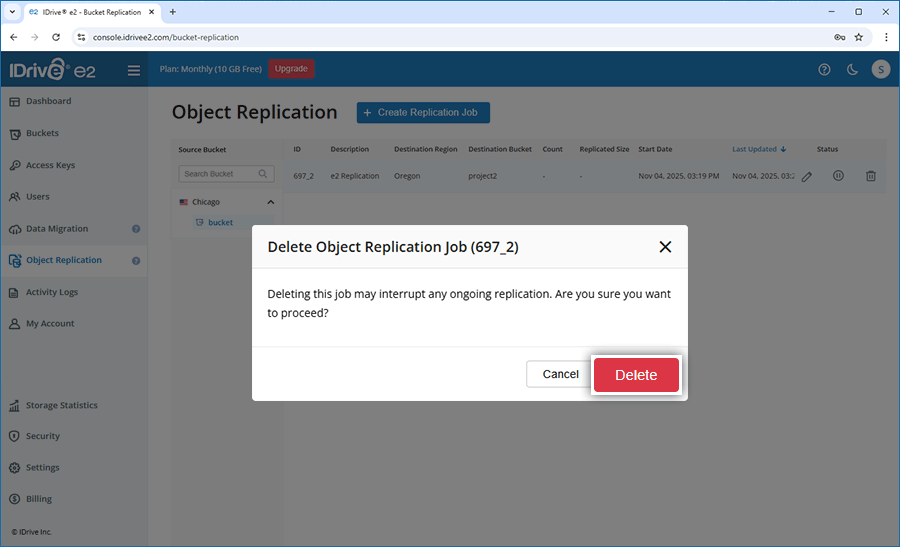This screenshot has height=547, width=900.
Task: Click Data Migration info icon
Action: [136, 229]
